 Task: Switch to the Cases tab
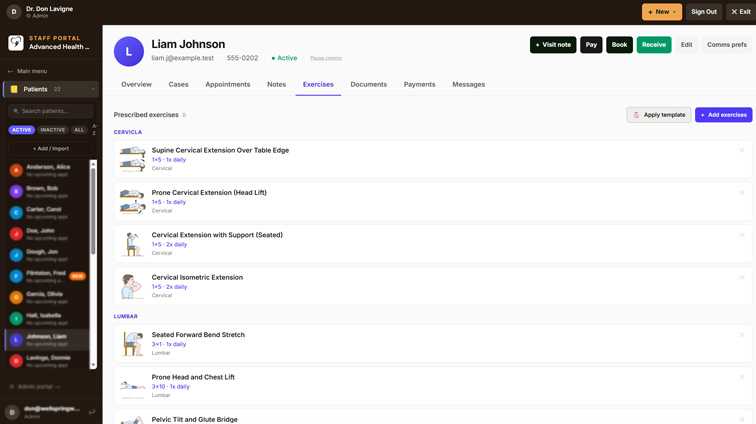click(178, 84)
